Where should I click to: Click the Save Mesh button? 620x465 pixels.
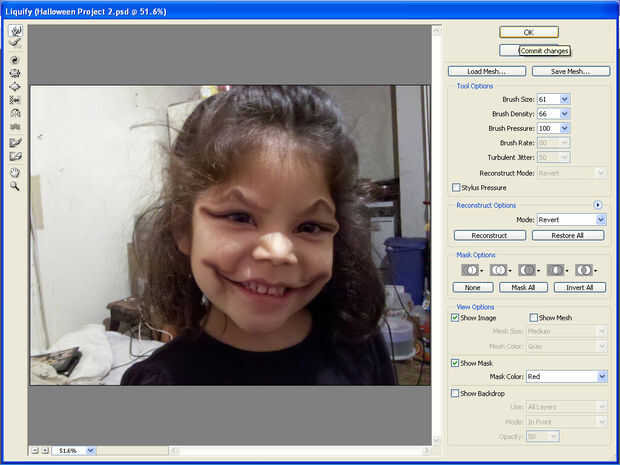571,72
